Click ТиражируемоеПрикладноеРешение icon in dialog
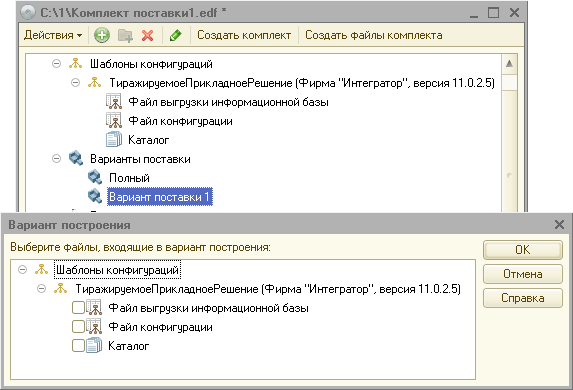This screenshot has height=390, width=573. (61, 289)
